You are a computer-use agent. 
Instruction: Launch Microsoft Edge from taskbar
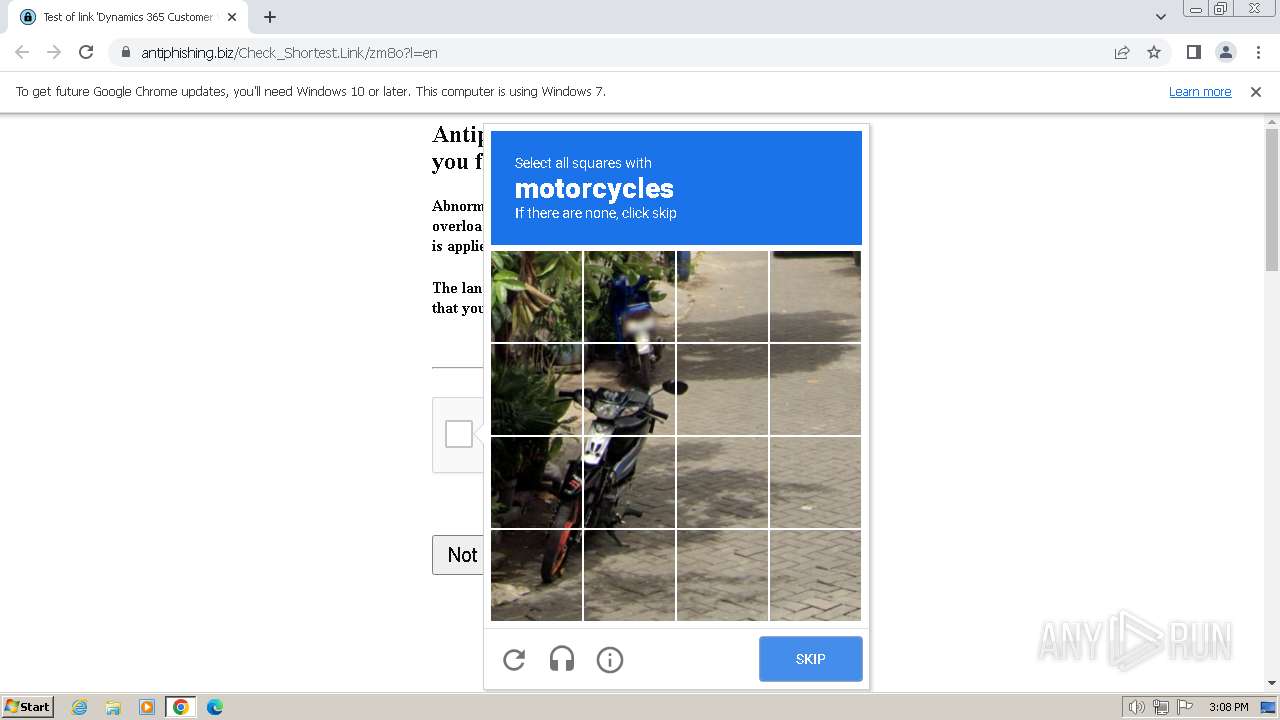pyautogui.click(x=215, y=707)
